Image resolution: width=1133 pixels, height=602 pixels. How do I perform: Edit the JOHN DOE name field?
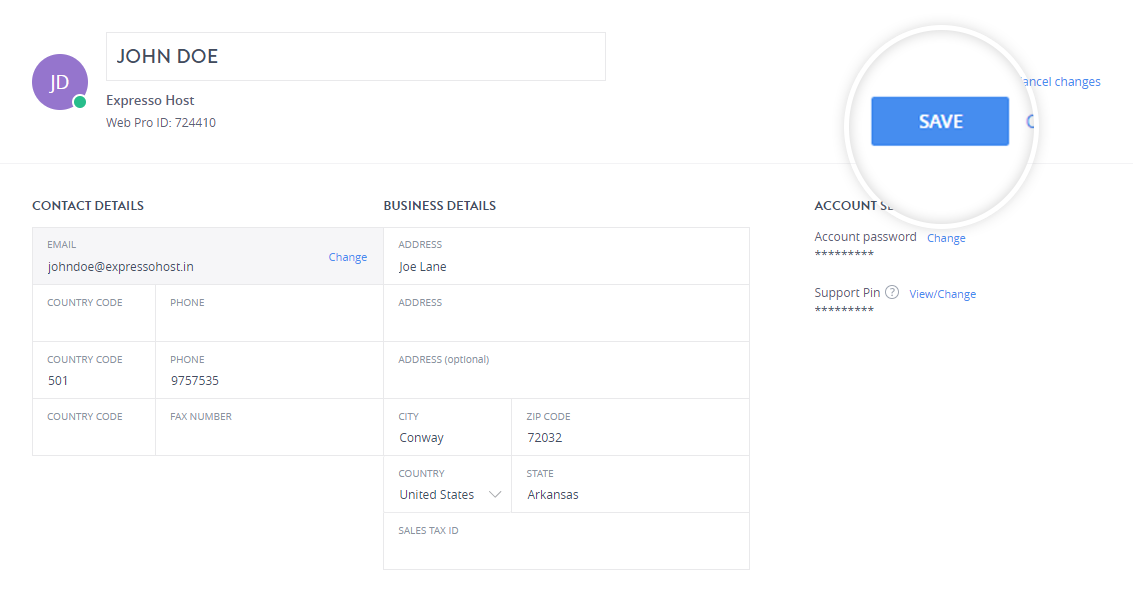356,56
